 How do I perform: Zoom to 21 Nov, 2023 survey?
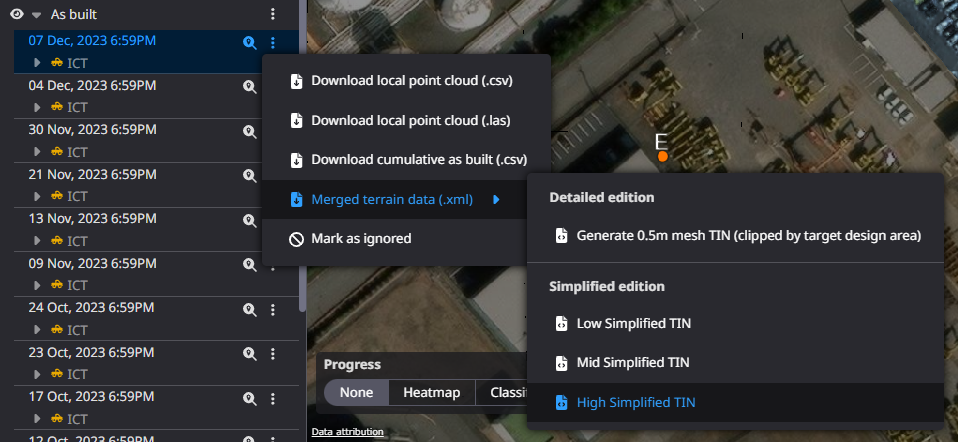pyautogui.click(x=249, y=176)
